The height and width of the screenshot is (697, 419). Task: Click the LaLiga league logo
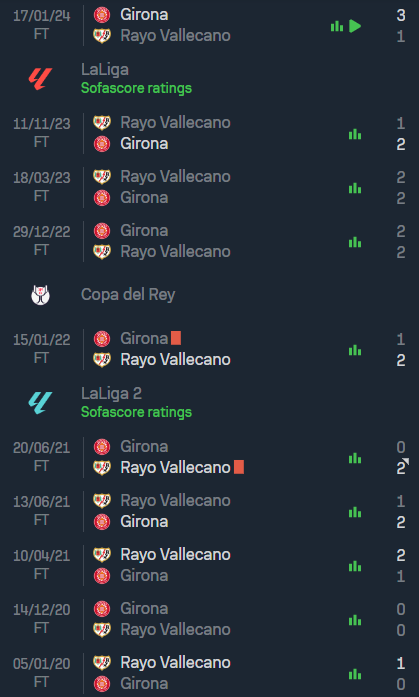pos(40,79)
